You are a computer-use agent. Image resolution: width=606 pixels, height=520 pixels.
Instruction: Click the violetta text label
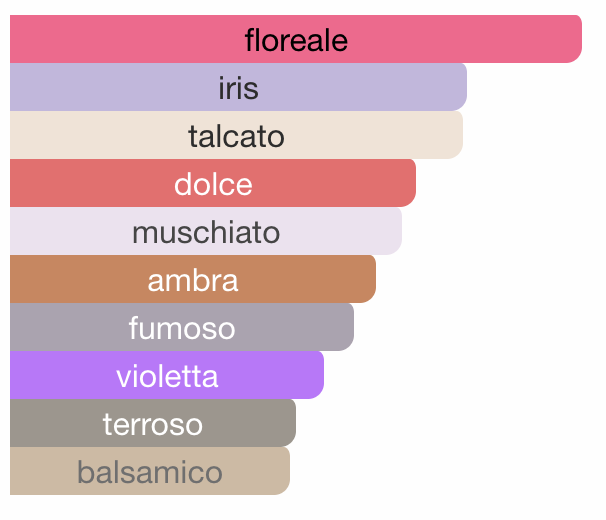(x=167, y=376)
